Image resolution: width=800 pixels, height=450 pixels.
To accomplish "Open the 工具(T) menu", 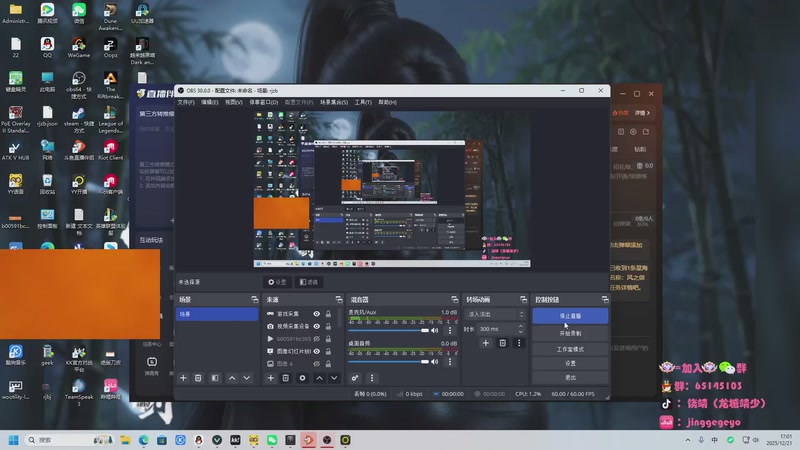I will point(363,103).
